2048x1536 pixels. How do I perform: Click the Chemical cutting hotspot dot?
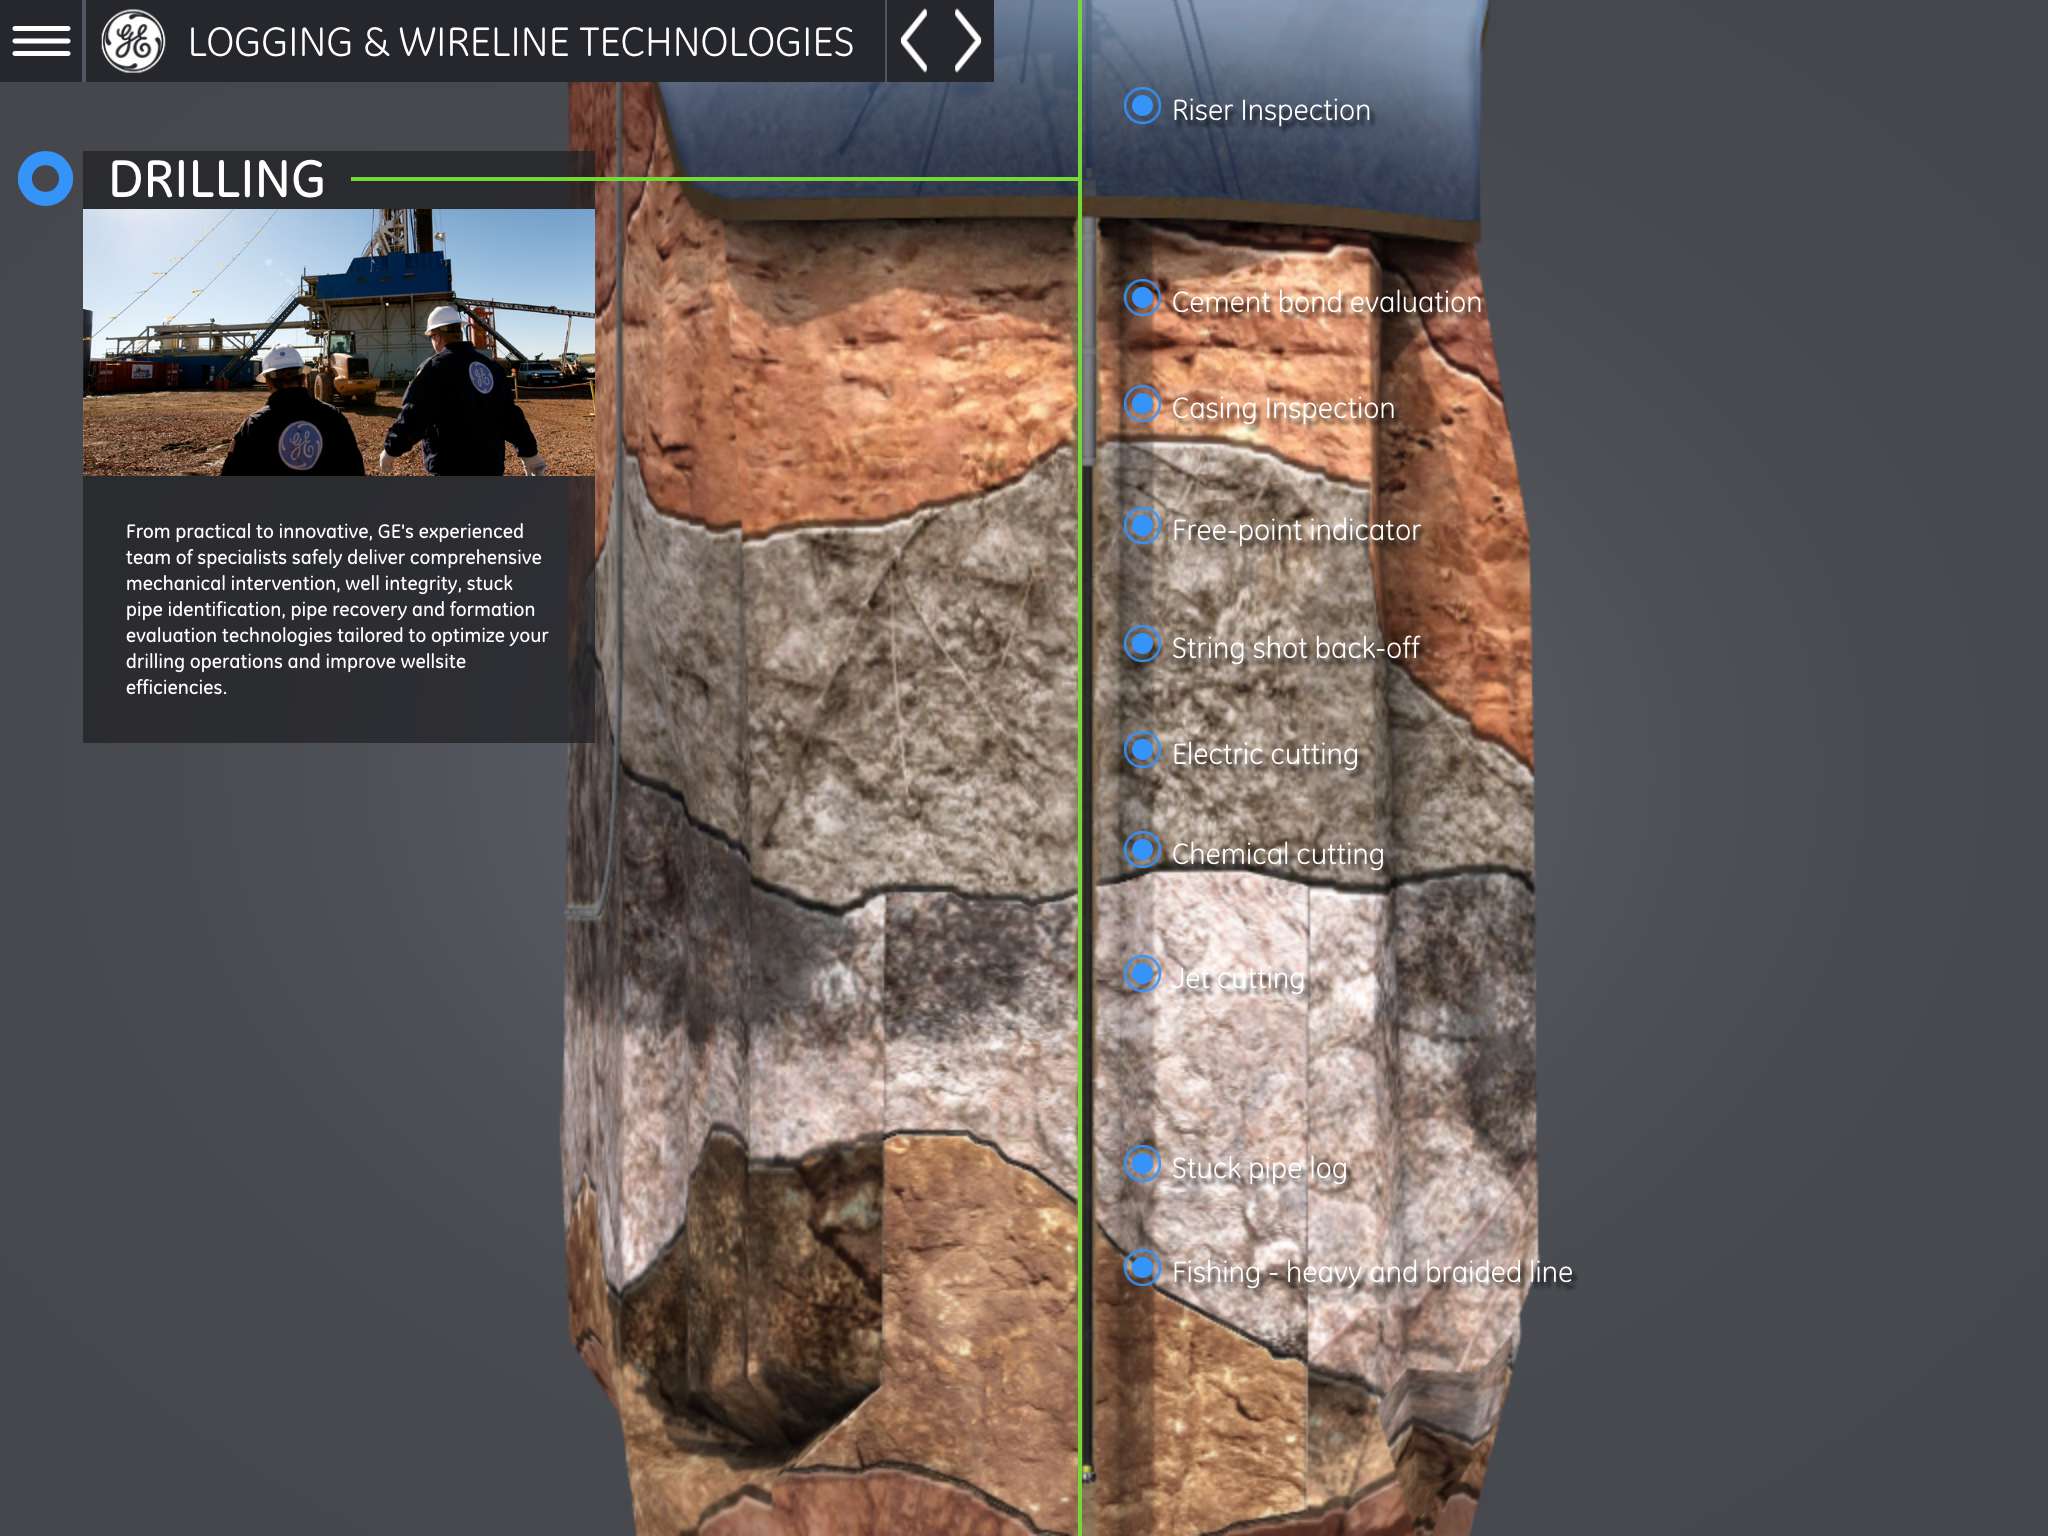pyautogui.click(x=1142, y=850)
